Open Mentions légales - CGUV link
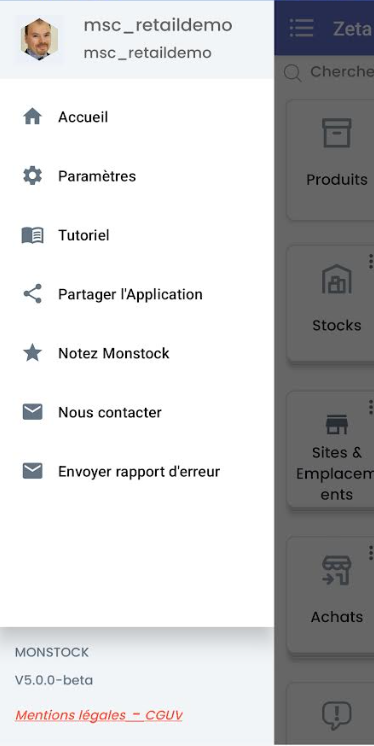The width and height of the screenshot is (374, 746). 98,715
